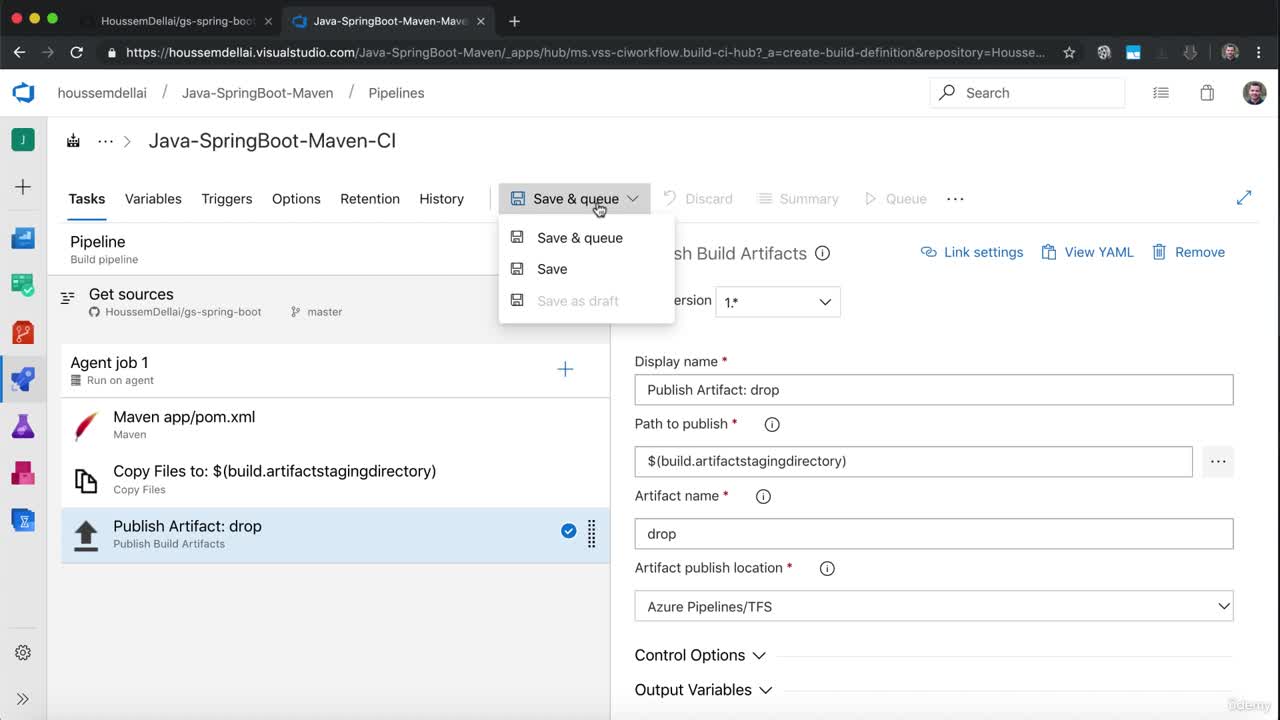This screenshot has height=720, width=1280.
Task: Click the Path to publish info icon
Action: coord(772,424)
